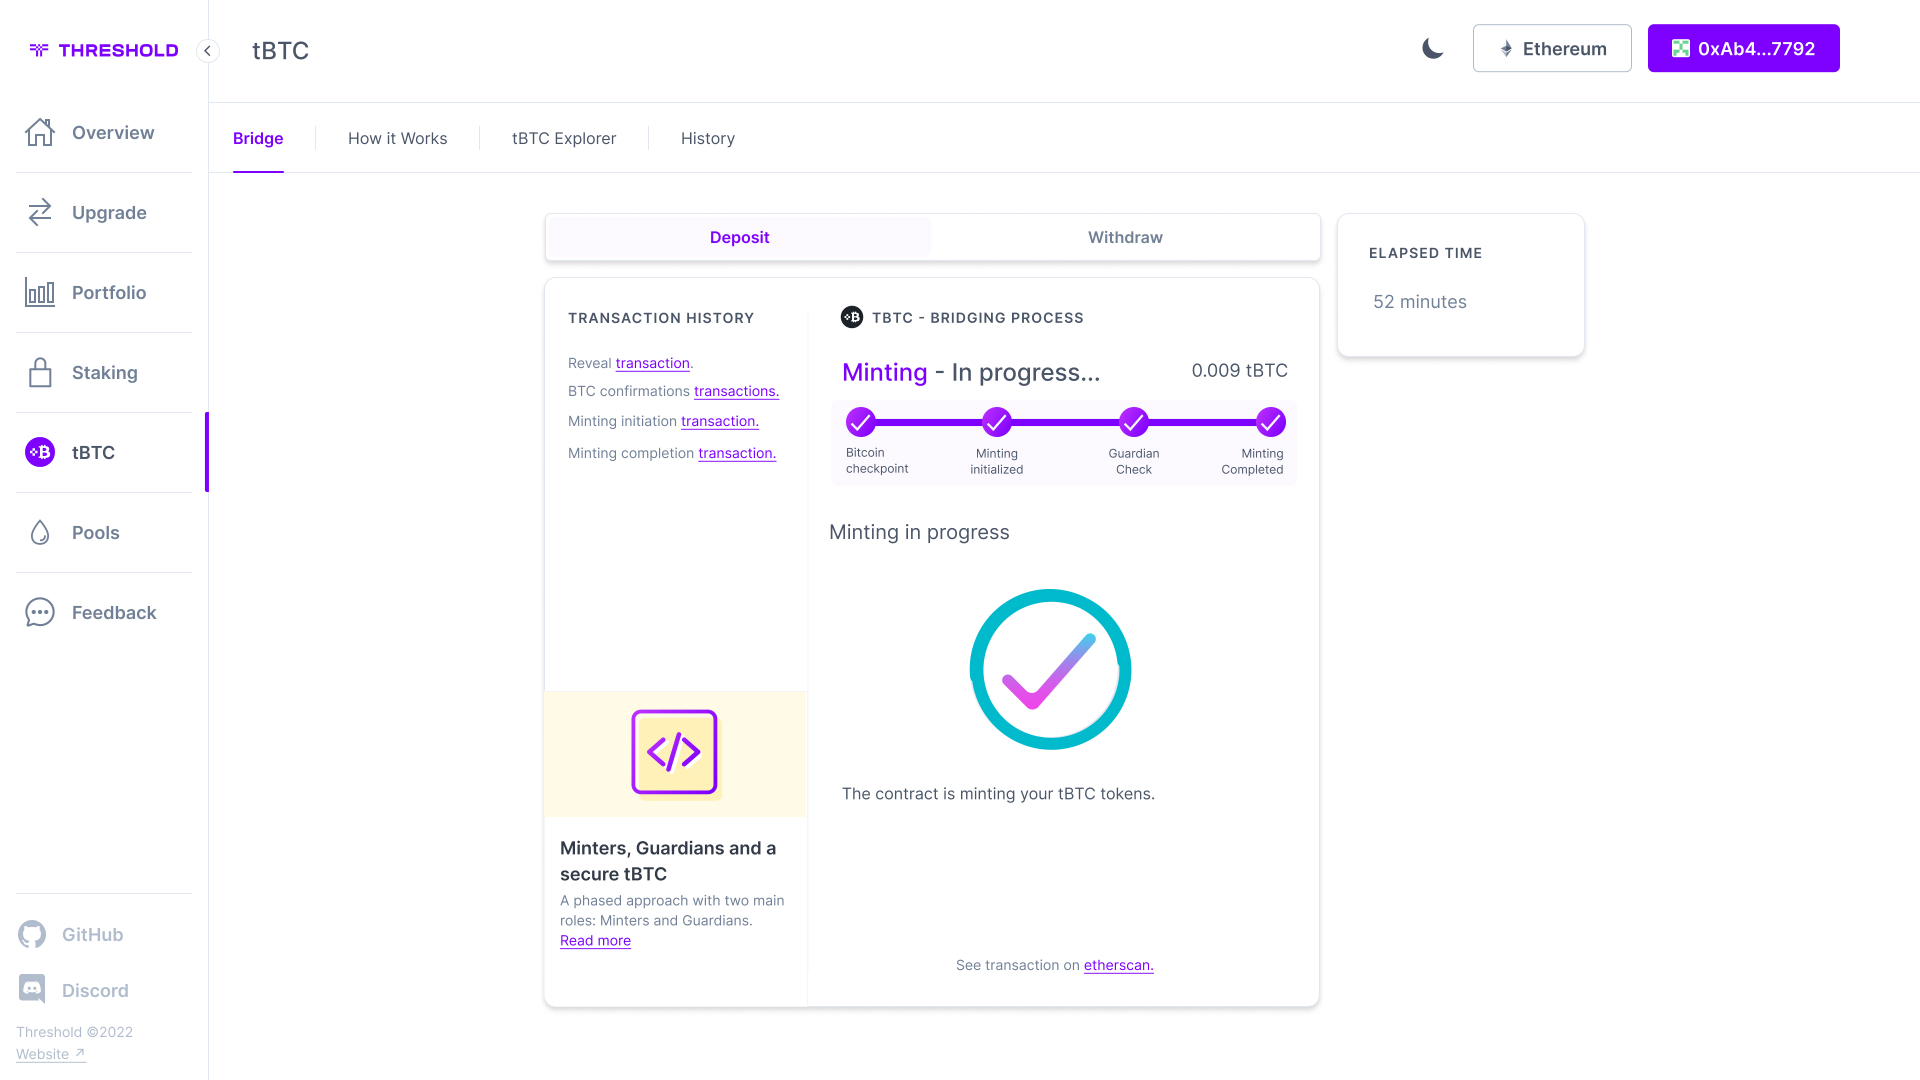This screenshot has width=1920, height=1080.
Task: Click the Overview home icon
Action: [40, 132]
